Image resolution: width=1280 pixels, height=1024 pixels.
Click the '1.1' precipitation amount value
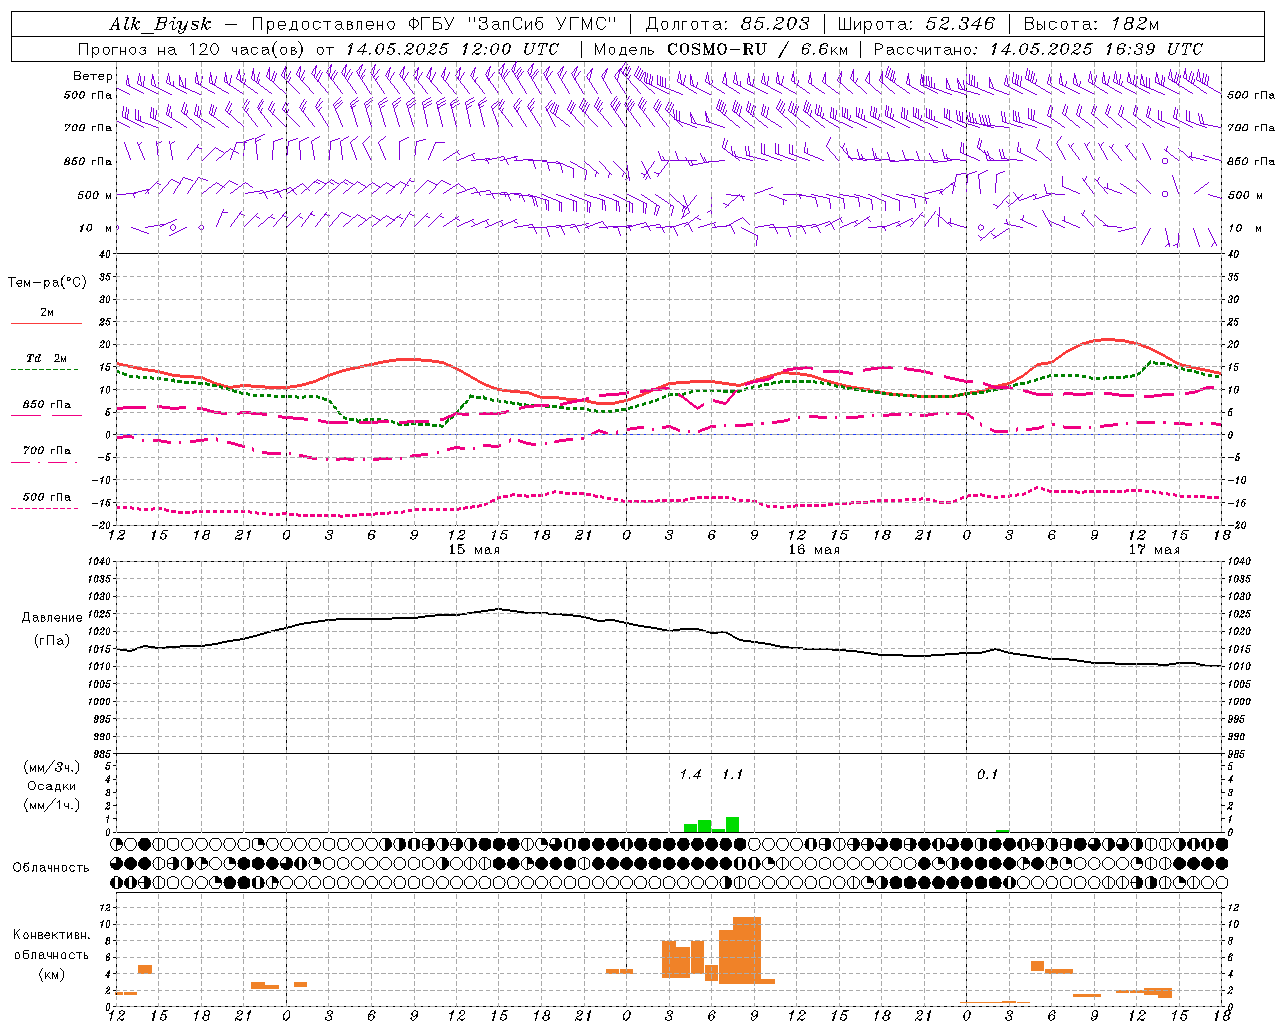click(732, 774)
